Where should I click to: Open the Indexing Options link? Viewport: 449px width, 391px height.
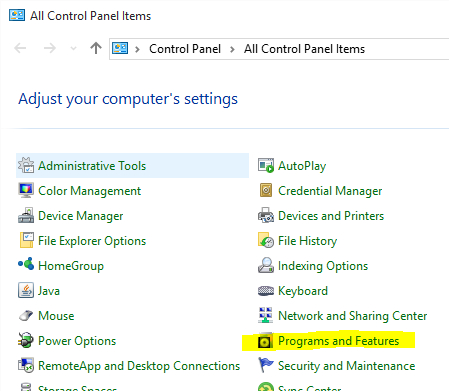(x=323, y=266)
